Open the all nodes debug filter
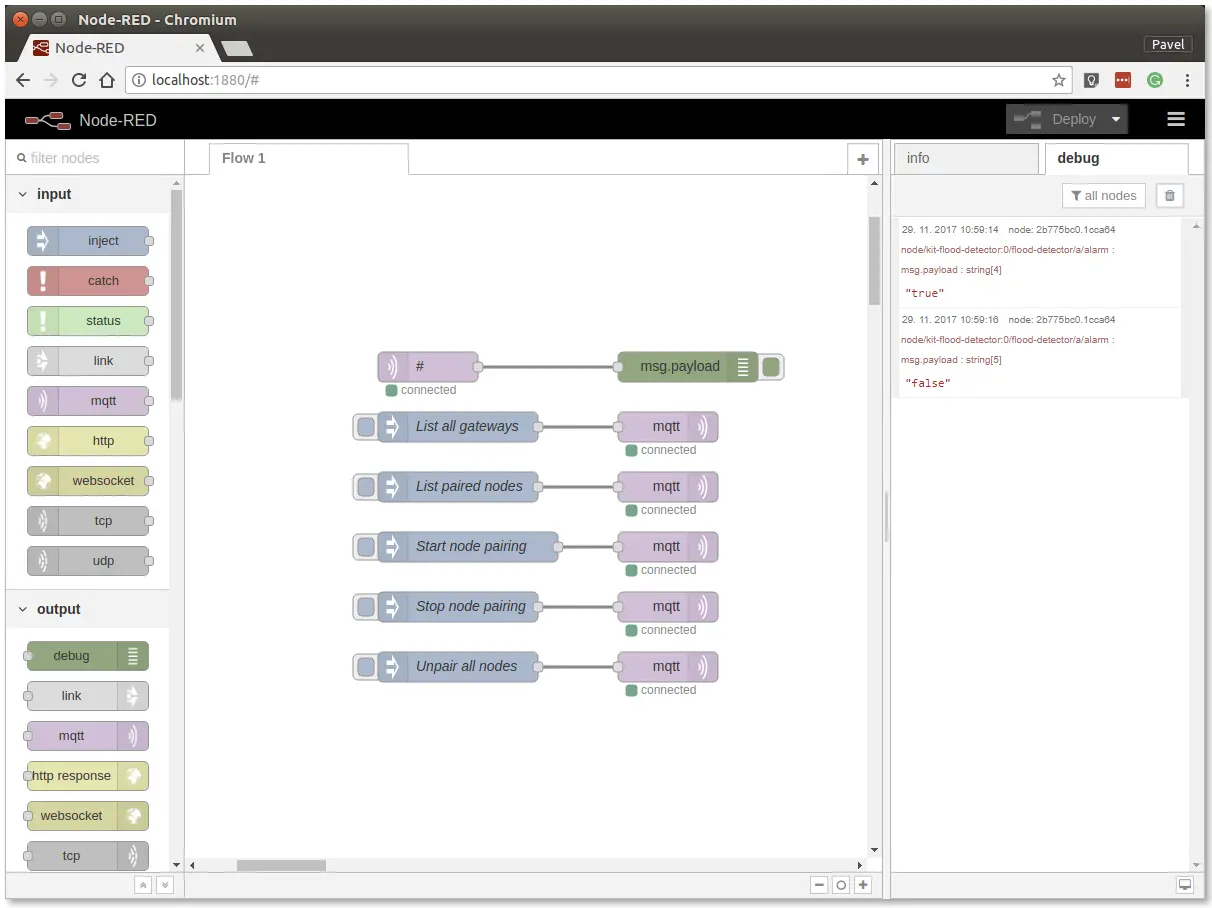 pos(1104,196)
